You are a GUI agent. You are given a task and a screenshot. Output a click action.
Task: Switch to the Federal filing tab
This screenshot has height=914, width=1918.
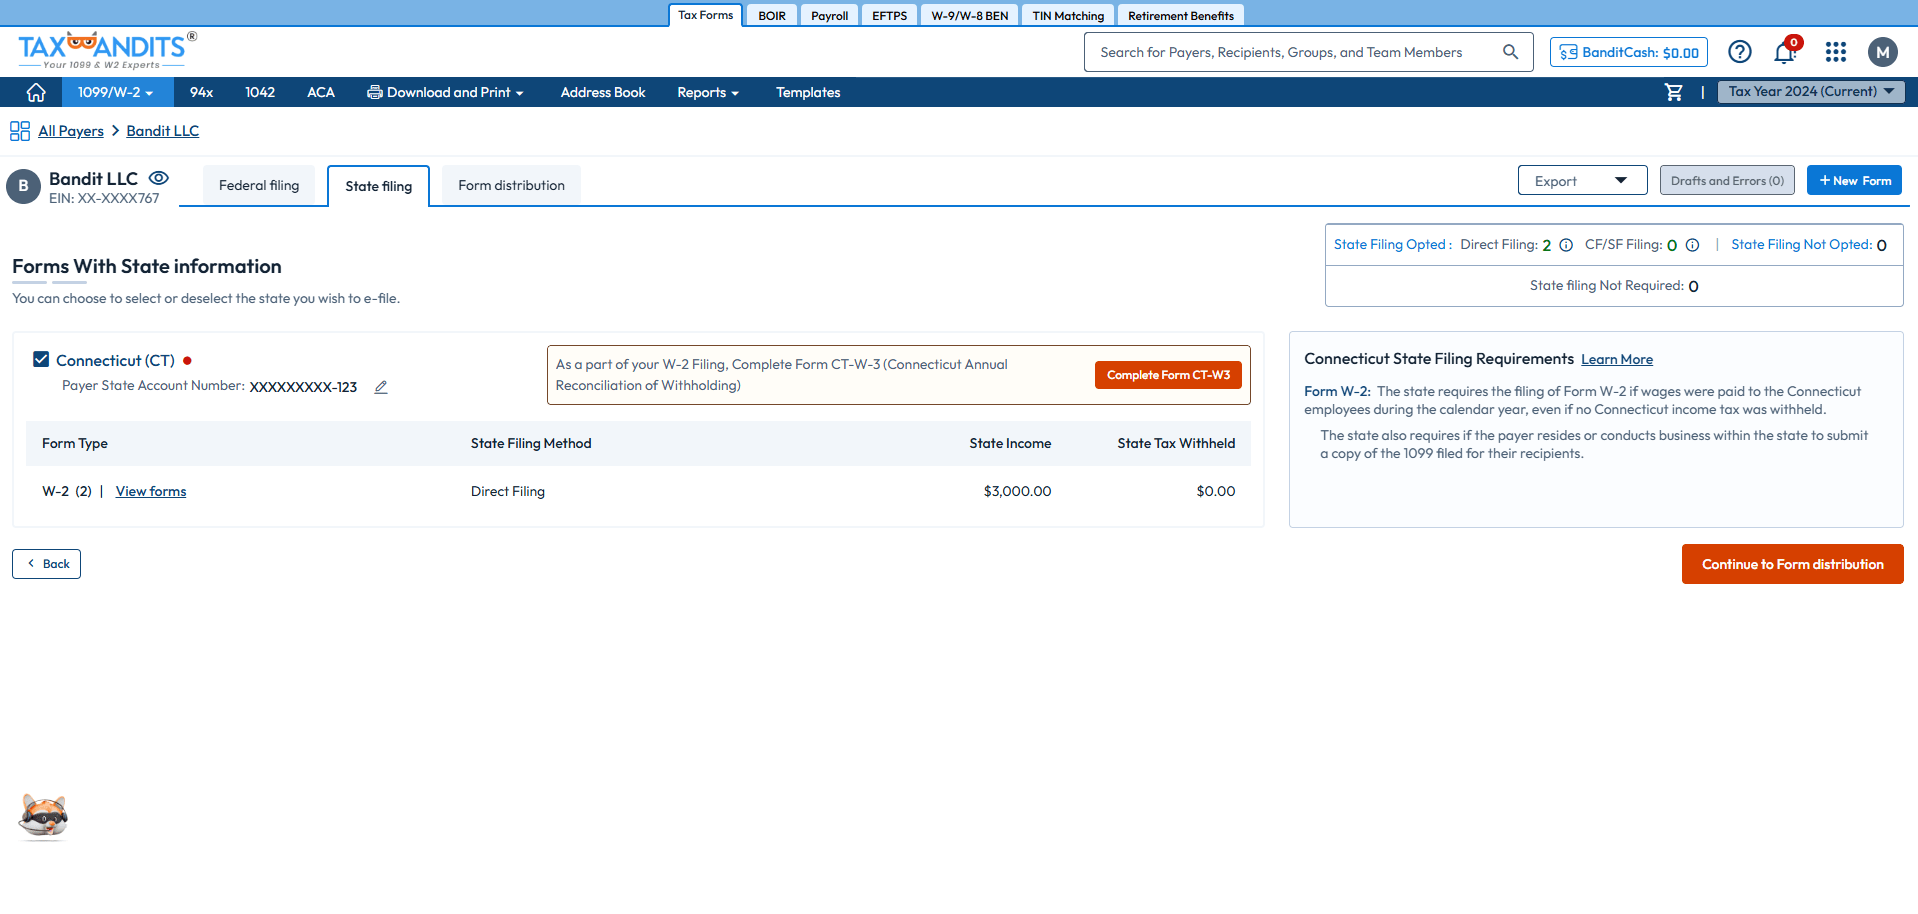(259, 185)
